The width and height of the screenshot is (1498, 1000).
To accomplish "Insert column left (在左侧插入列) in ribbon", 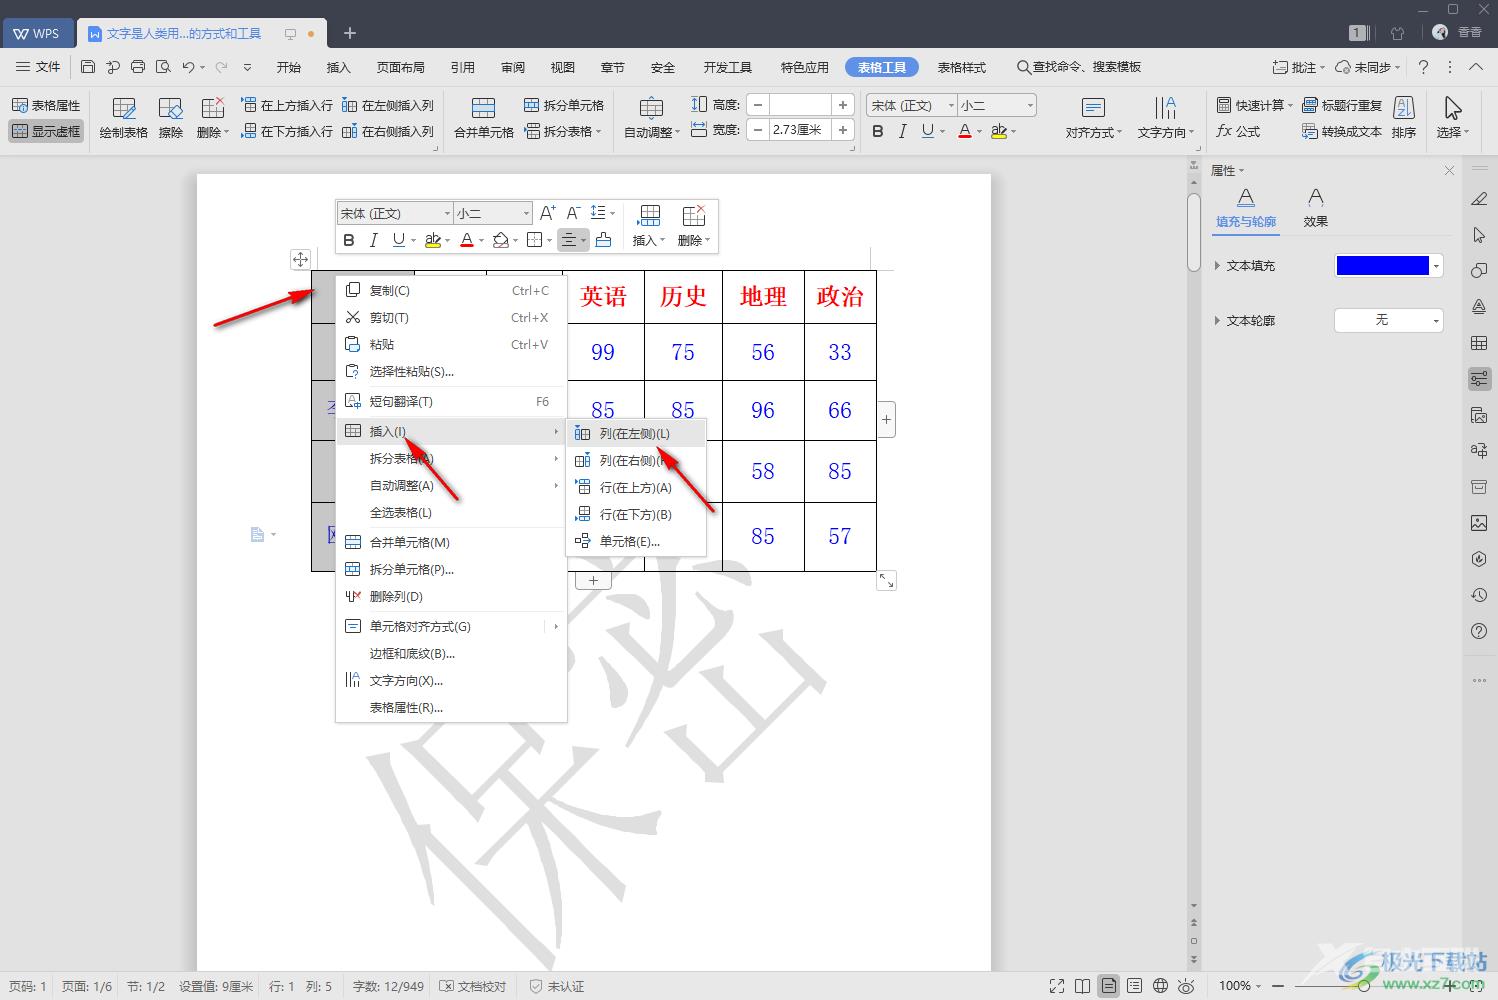I will click(388, 105).
